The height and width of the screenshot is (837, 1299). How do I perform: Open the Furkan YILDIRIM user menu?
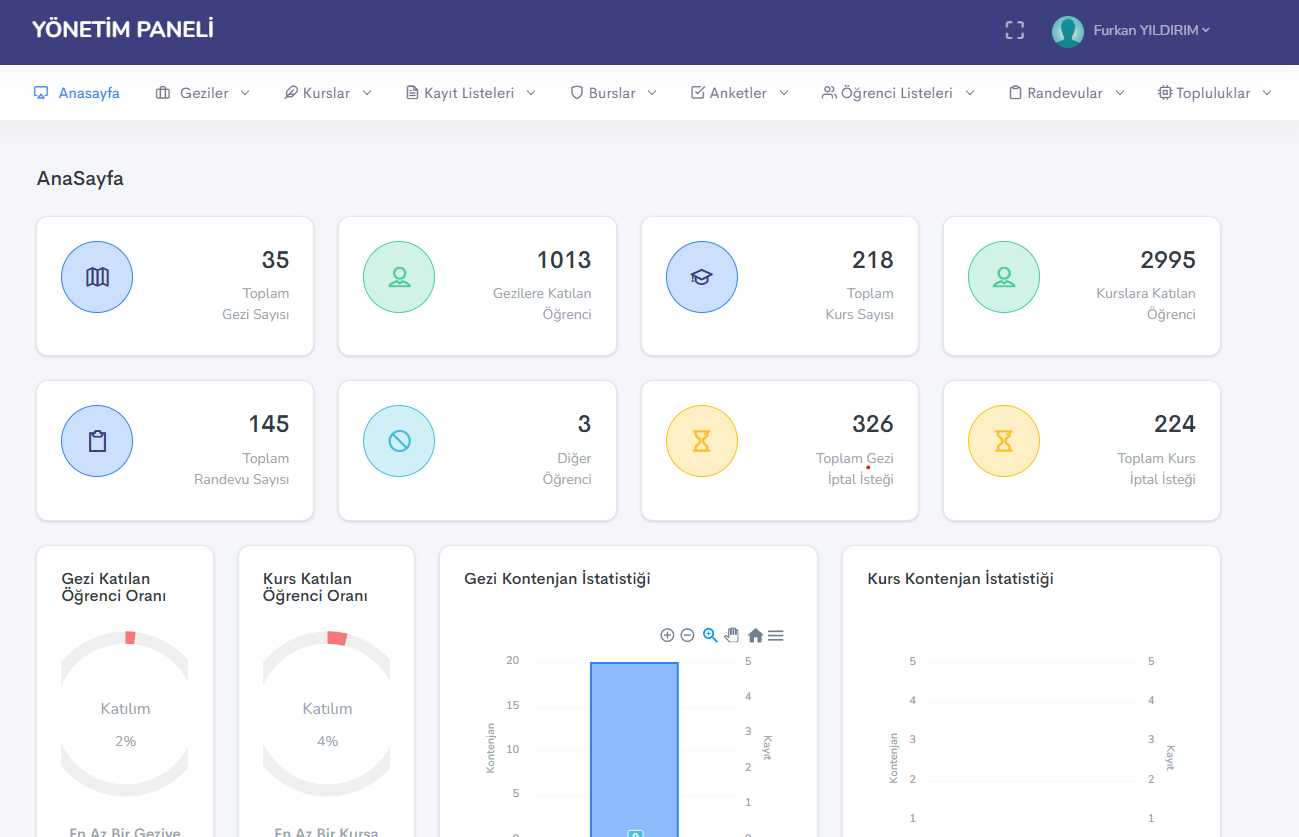tap(1151, 30)
